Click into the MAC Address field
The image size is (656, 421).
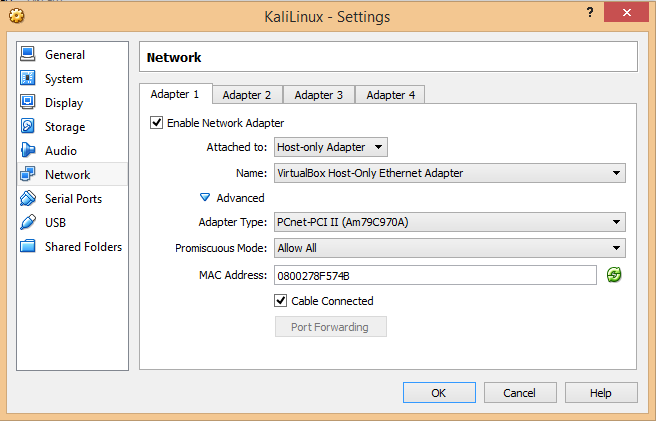(x=435, y=275)
